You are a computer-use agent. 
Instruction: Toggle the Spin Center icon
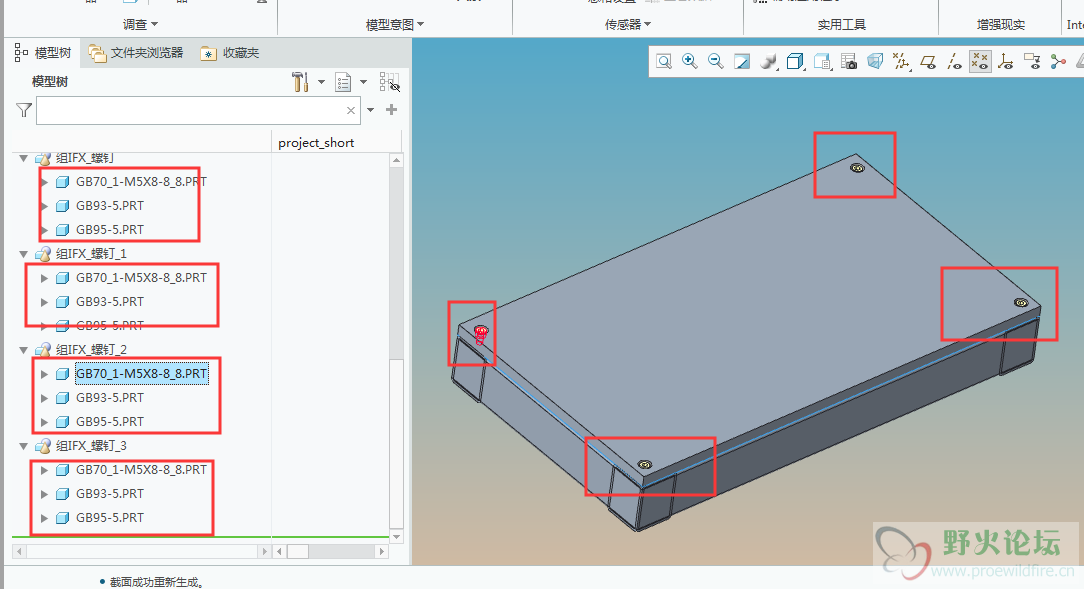pos(1058,62)
